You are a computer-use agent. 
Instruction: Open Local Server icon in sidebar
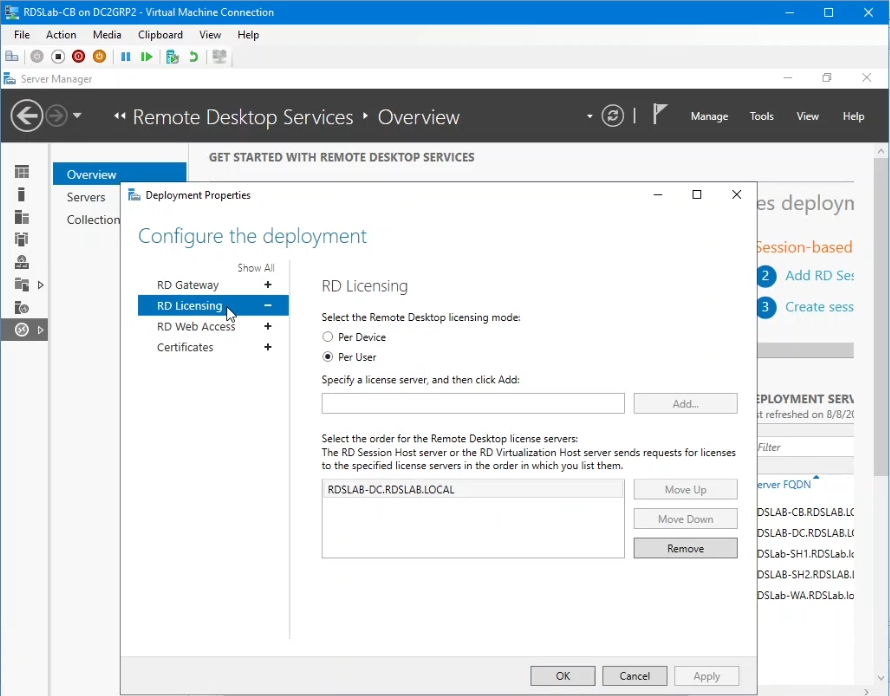(22, 194)
